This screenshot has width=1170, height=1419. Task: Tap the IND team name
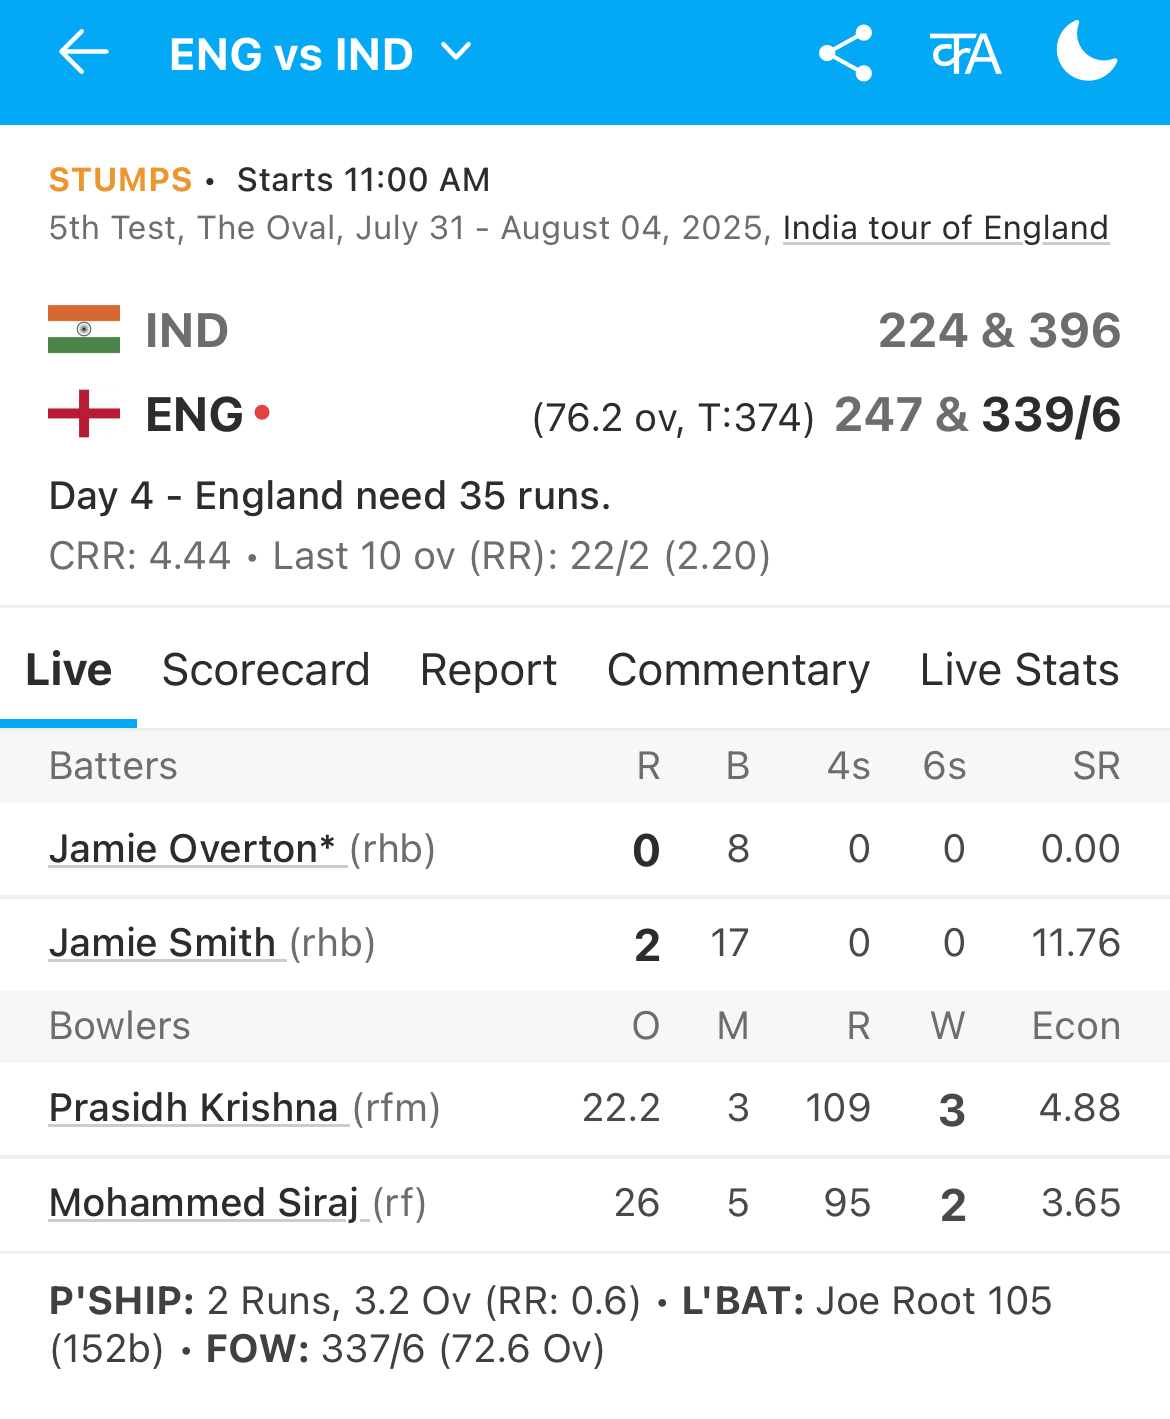[187, 330]
